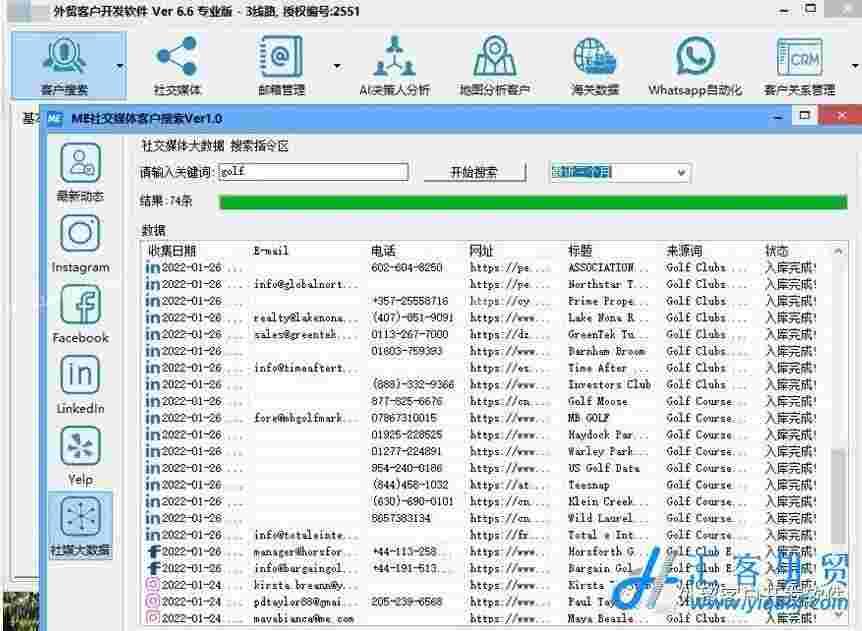Click the green search progress bar
This screenshot has height=631, width=862.
click(533, 202)
